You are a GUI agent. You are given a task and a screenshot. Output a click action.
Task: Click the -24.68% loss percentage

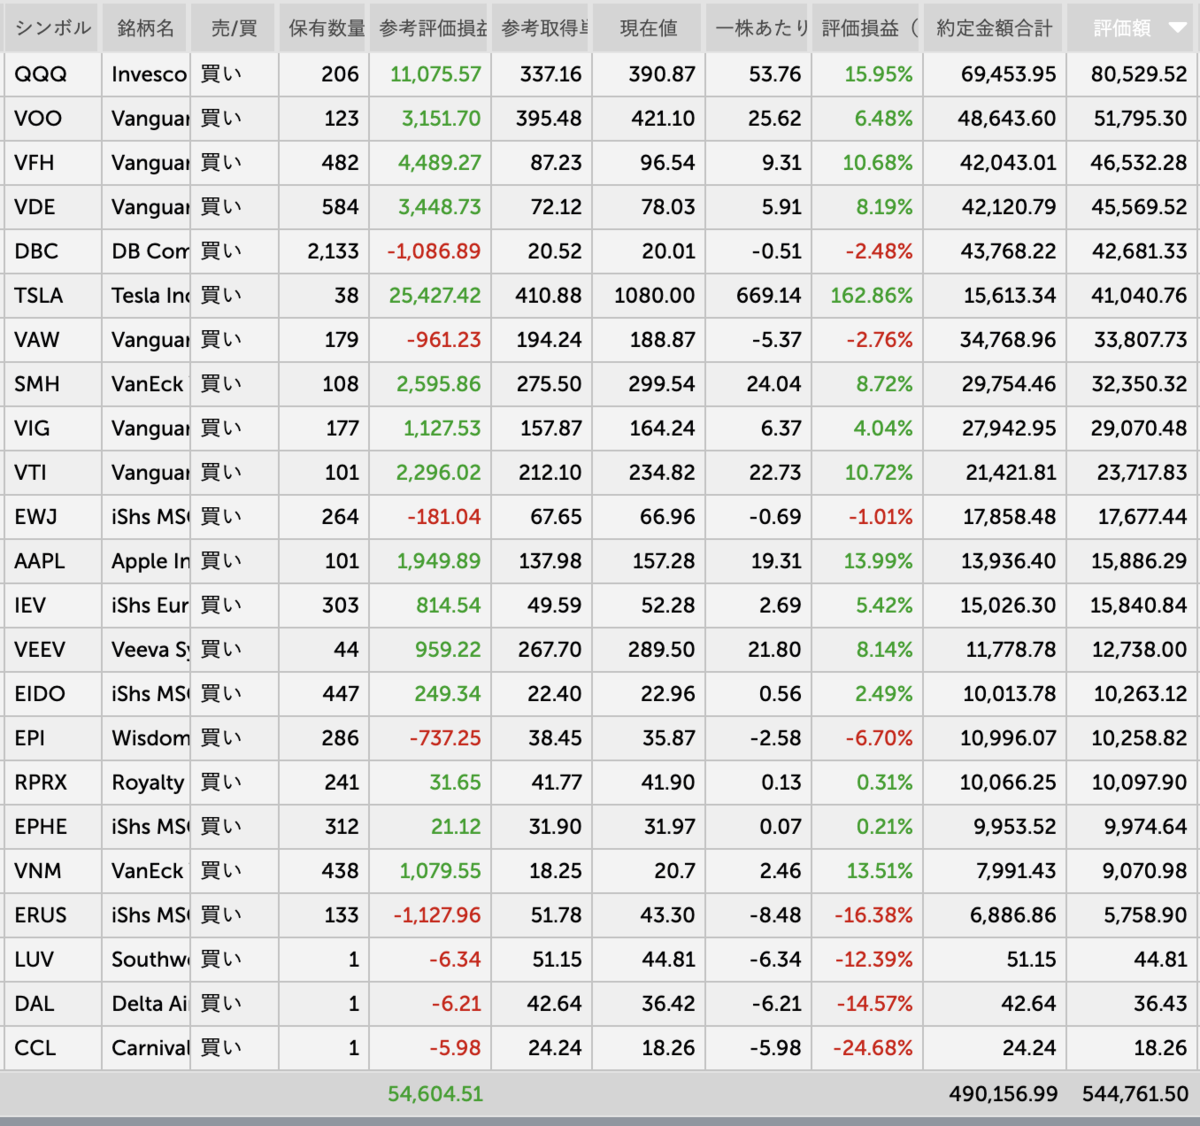point(873,1048)
